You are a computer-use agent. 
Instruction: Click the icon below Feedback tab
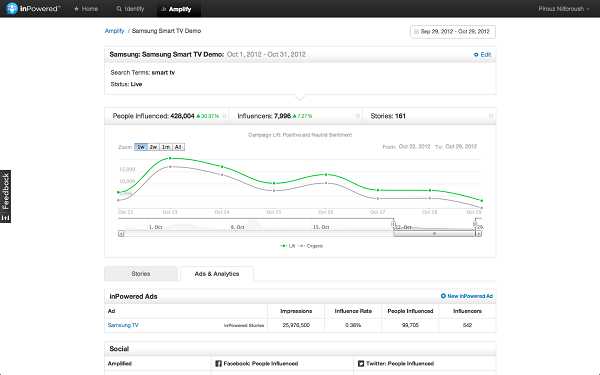point(5,218)
